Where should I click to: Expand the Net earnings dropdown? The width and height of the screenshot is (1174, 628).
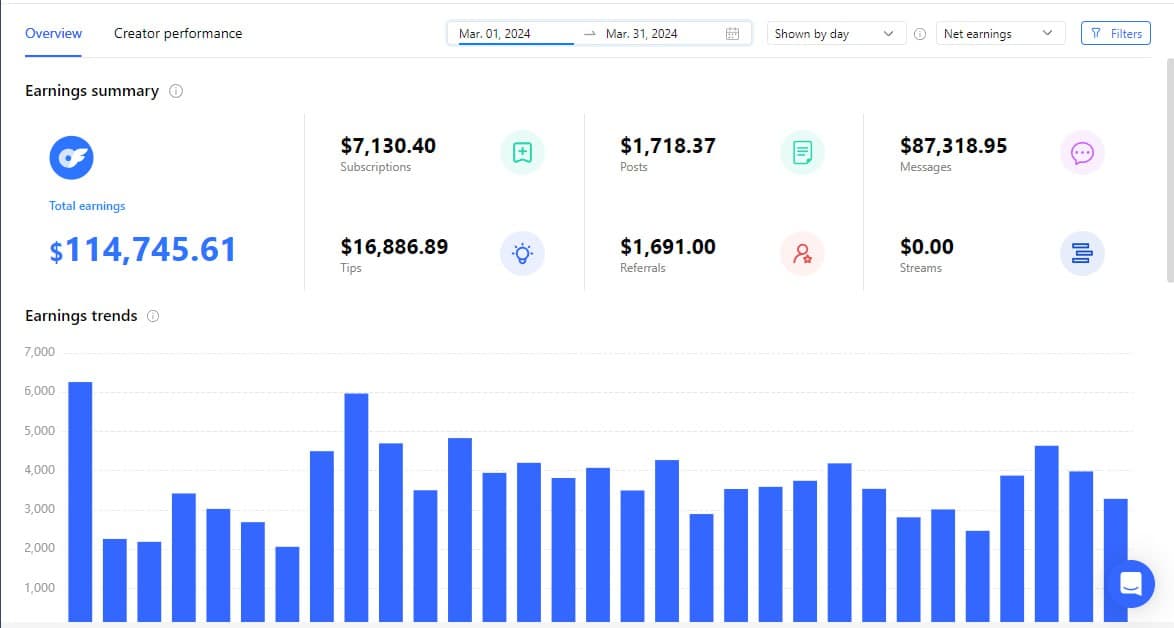point(999,34)
